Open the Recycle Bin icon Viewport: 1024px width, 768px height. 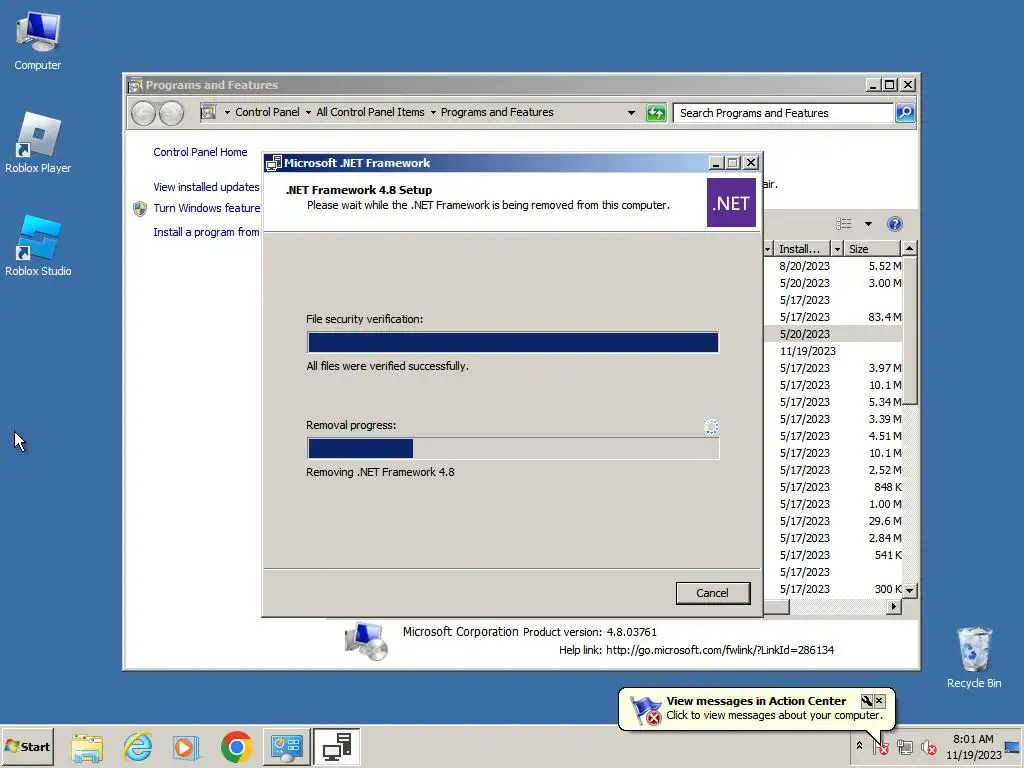click(x=974, y=657)
